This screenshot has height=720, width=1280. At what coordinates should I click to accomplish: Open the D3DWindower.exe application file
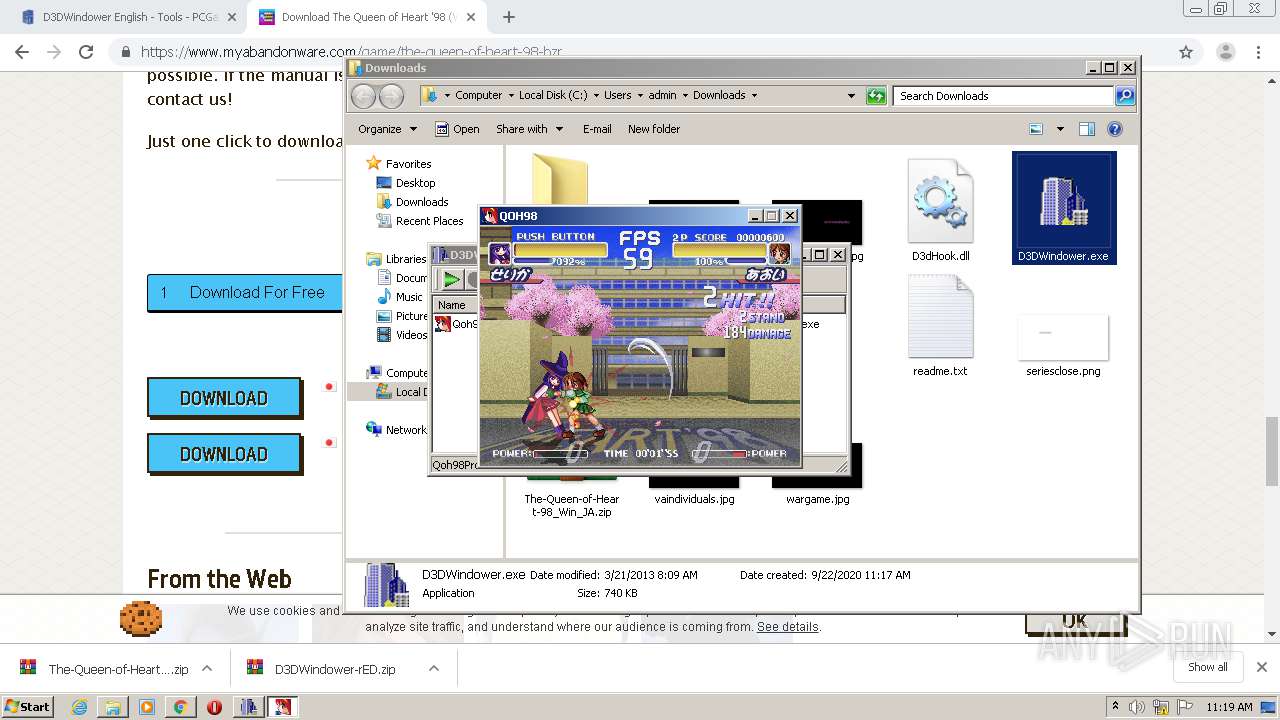click(1064, 207)
